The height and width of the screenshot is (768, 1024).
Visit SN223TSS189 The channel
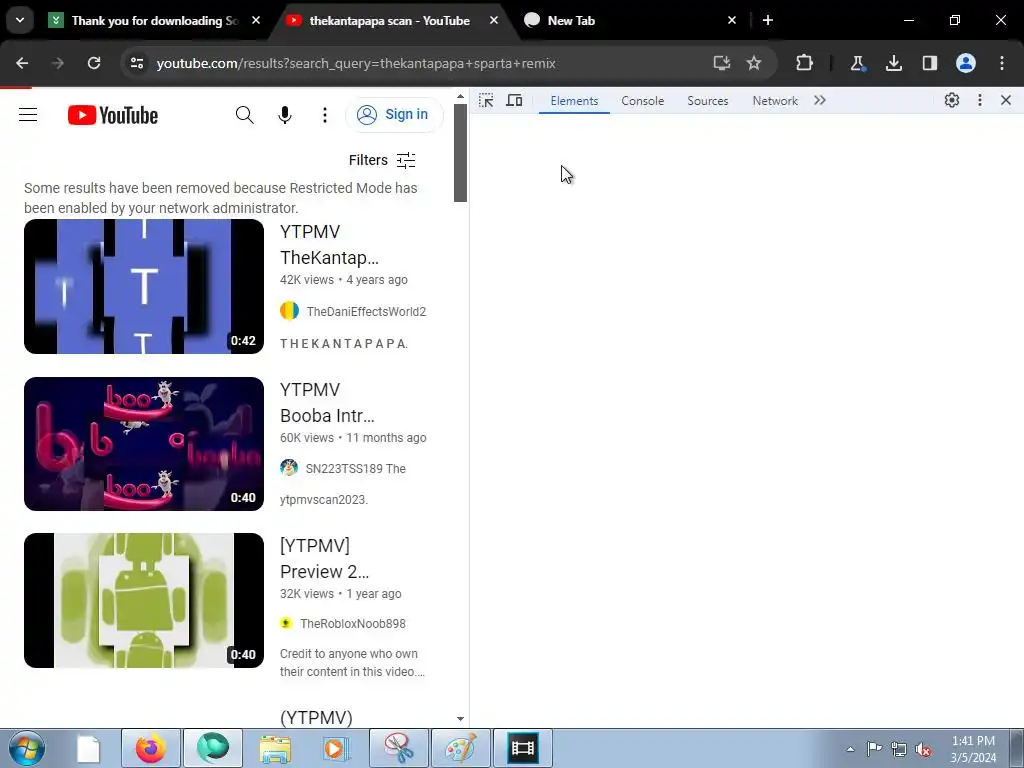[x=355, y=469]
